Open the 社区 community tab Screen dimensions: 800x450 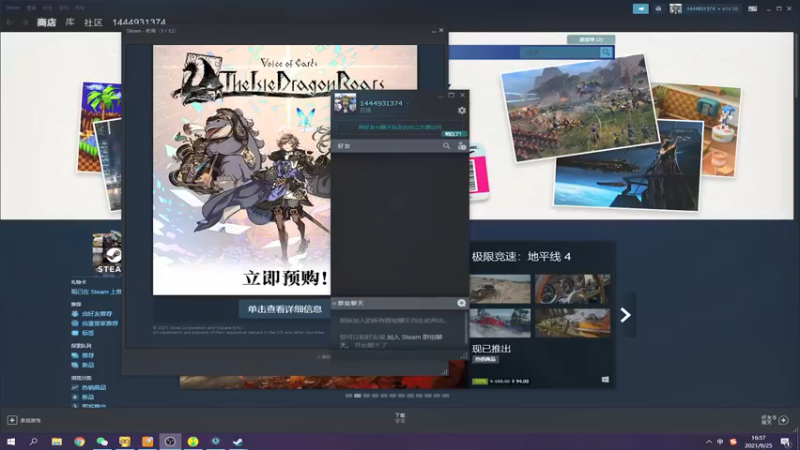tap(93, 22)
